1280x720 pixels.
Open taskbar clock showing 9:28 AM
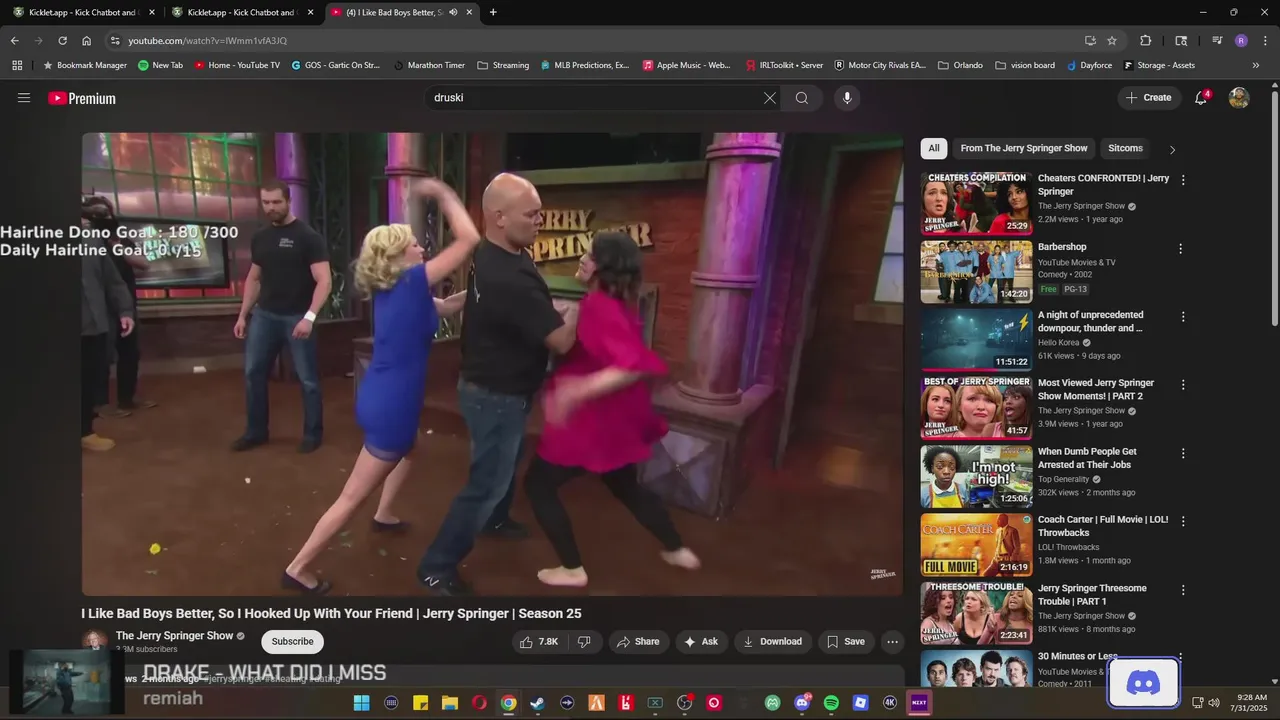[x=1249, y=702]
